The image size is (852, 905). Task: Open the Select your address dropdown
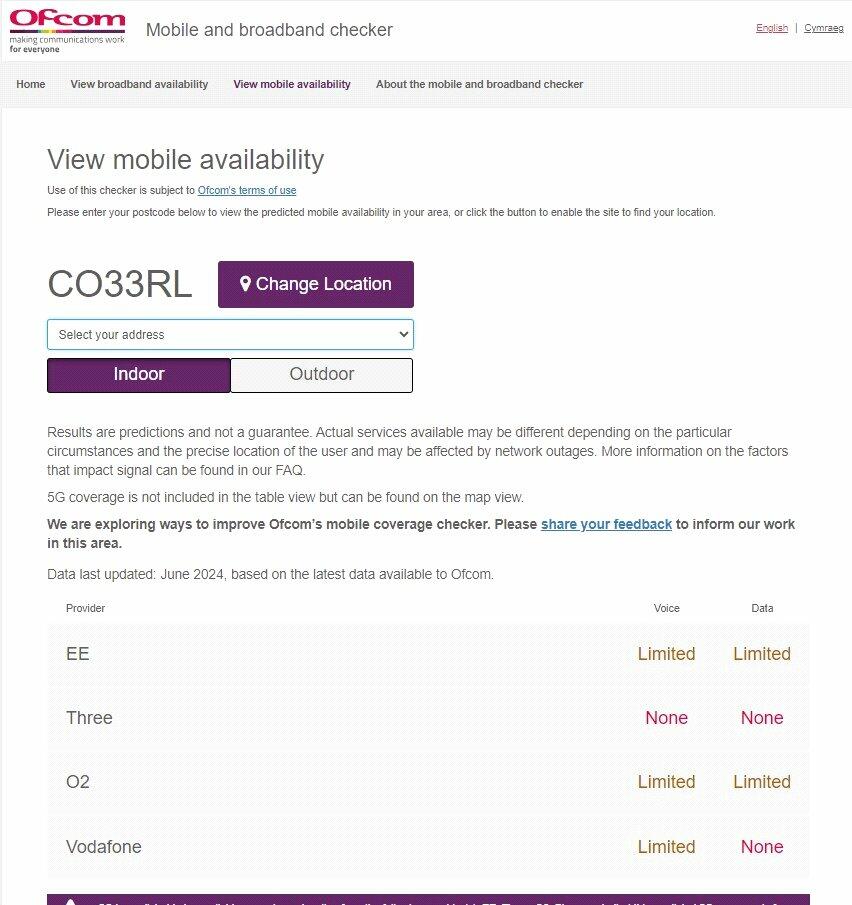point(230,335)
